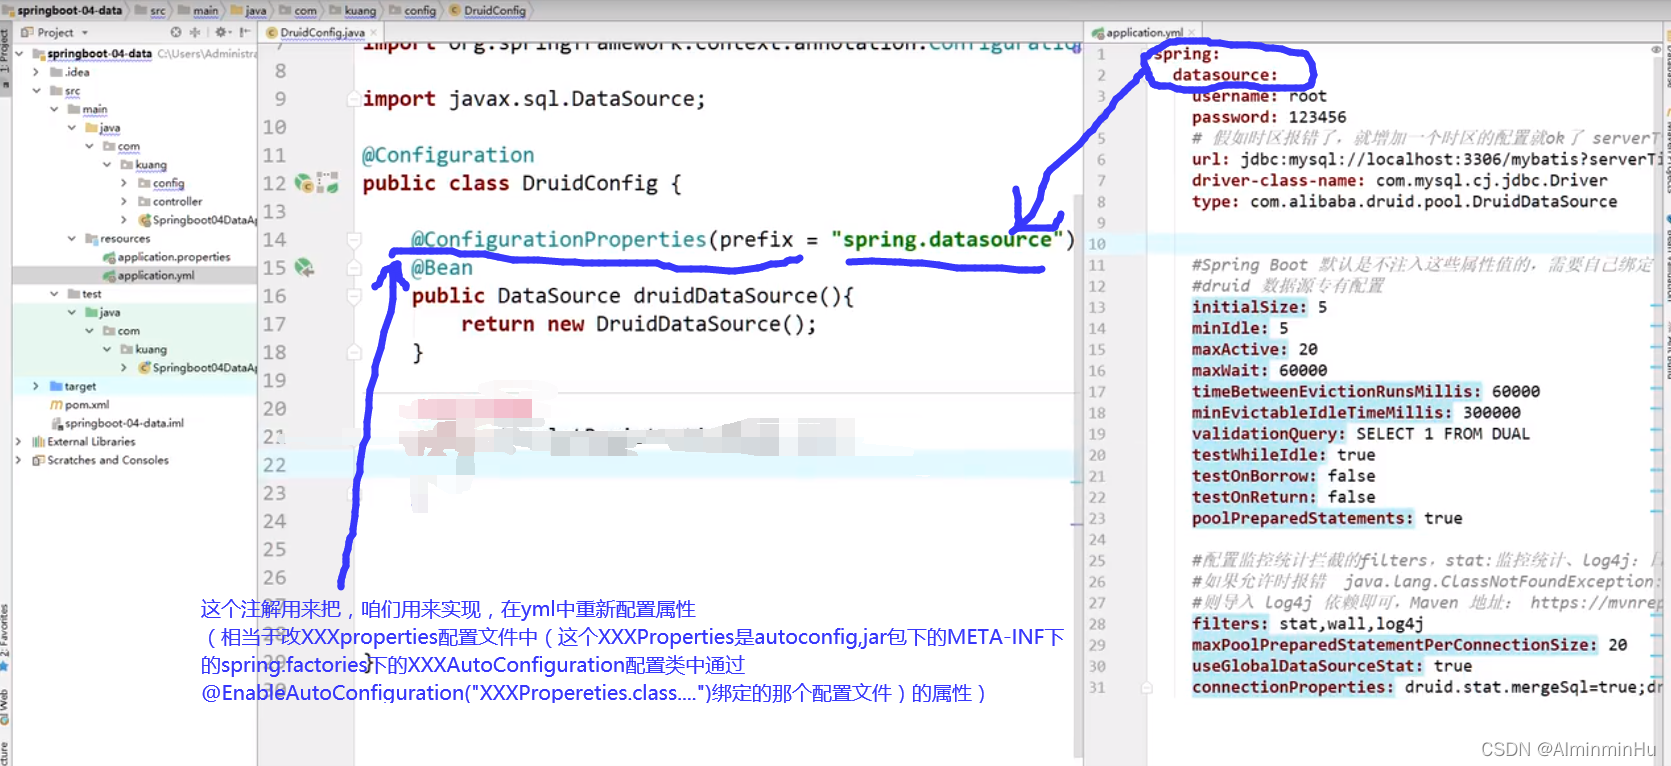Click the bean dependencies gutter icon on line 12
Viewport: 1671px width, 766px height.
point(328,183)
